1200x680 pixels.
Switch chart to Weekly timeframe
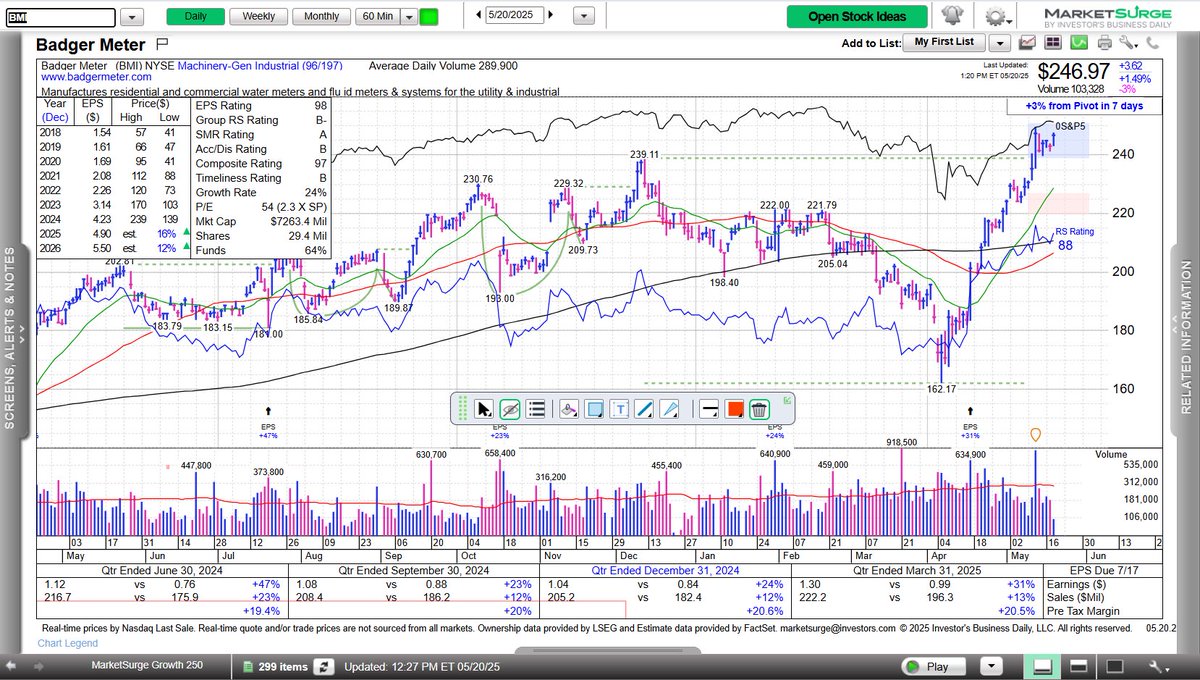(259, 16)
